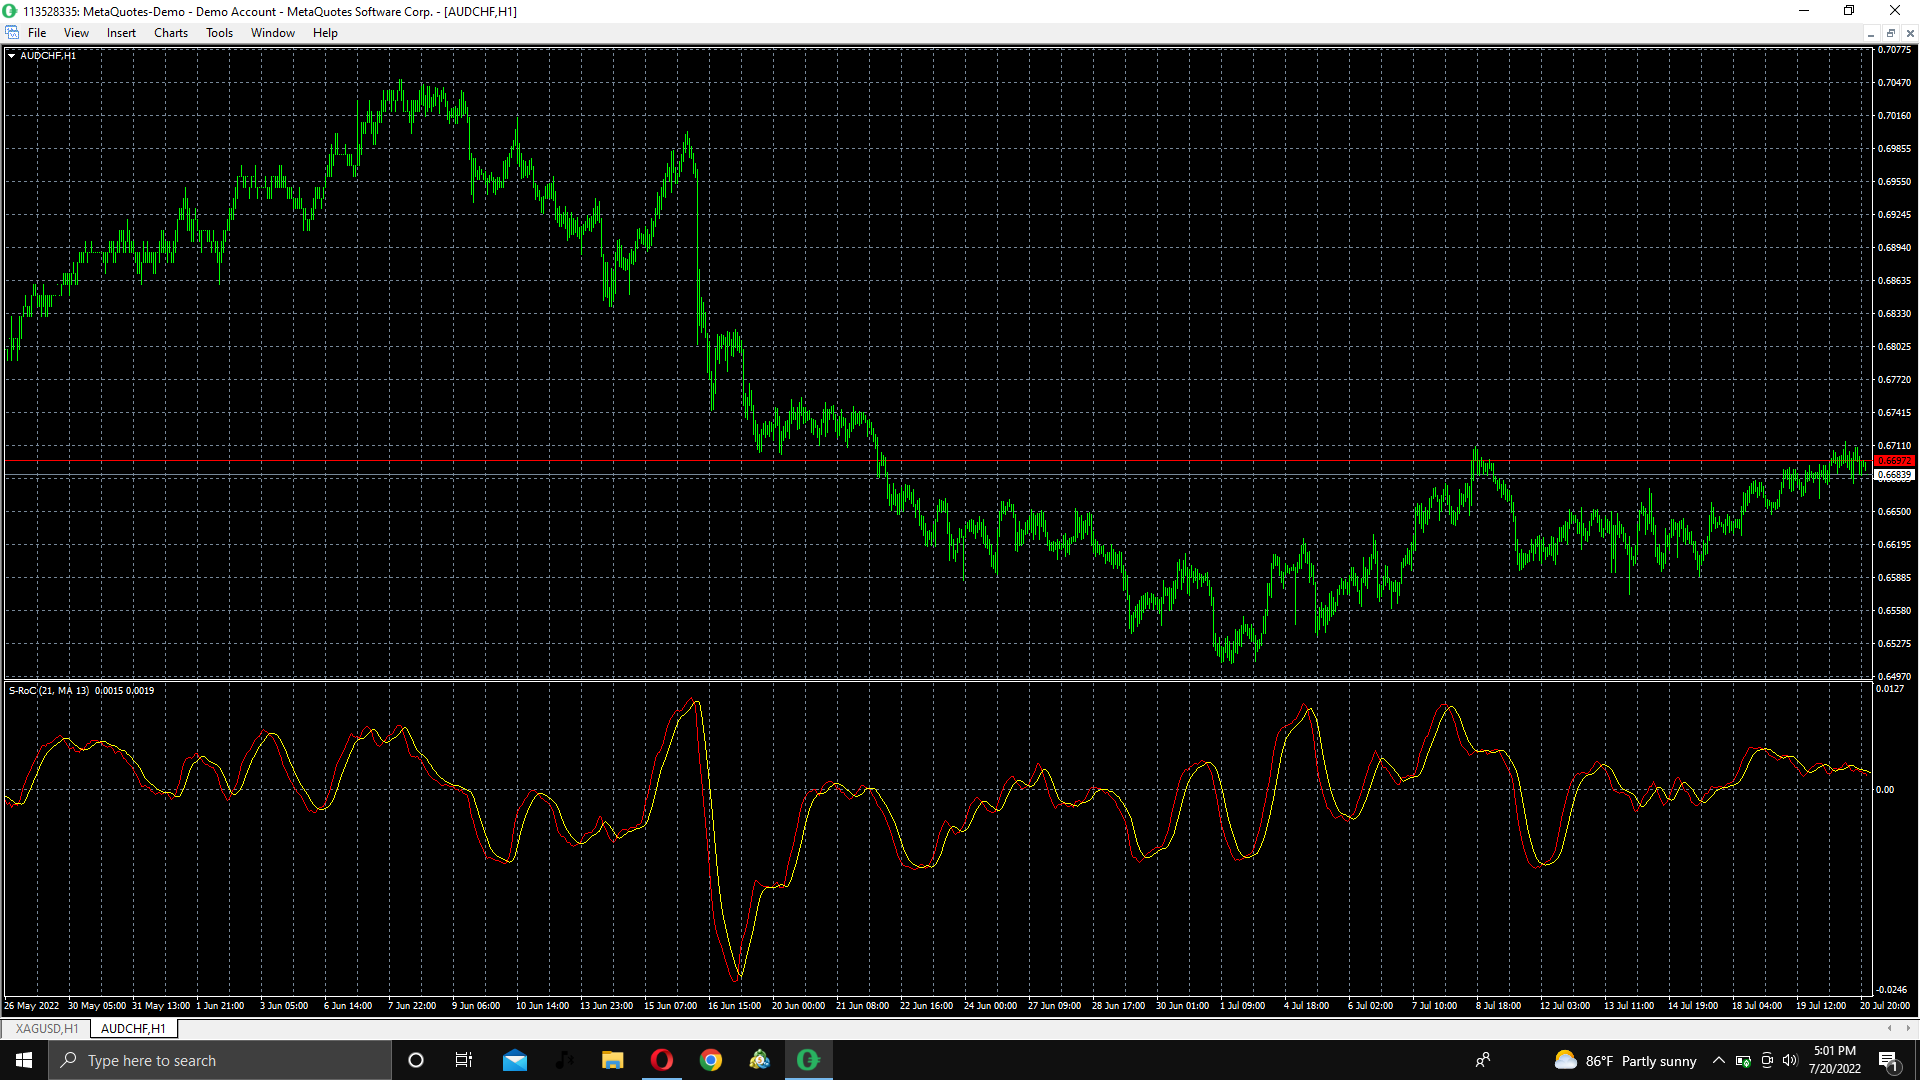The image size is (1920, 1080).
Task: Open the MetaTrader app menu icon
Action: click(12, 33)
